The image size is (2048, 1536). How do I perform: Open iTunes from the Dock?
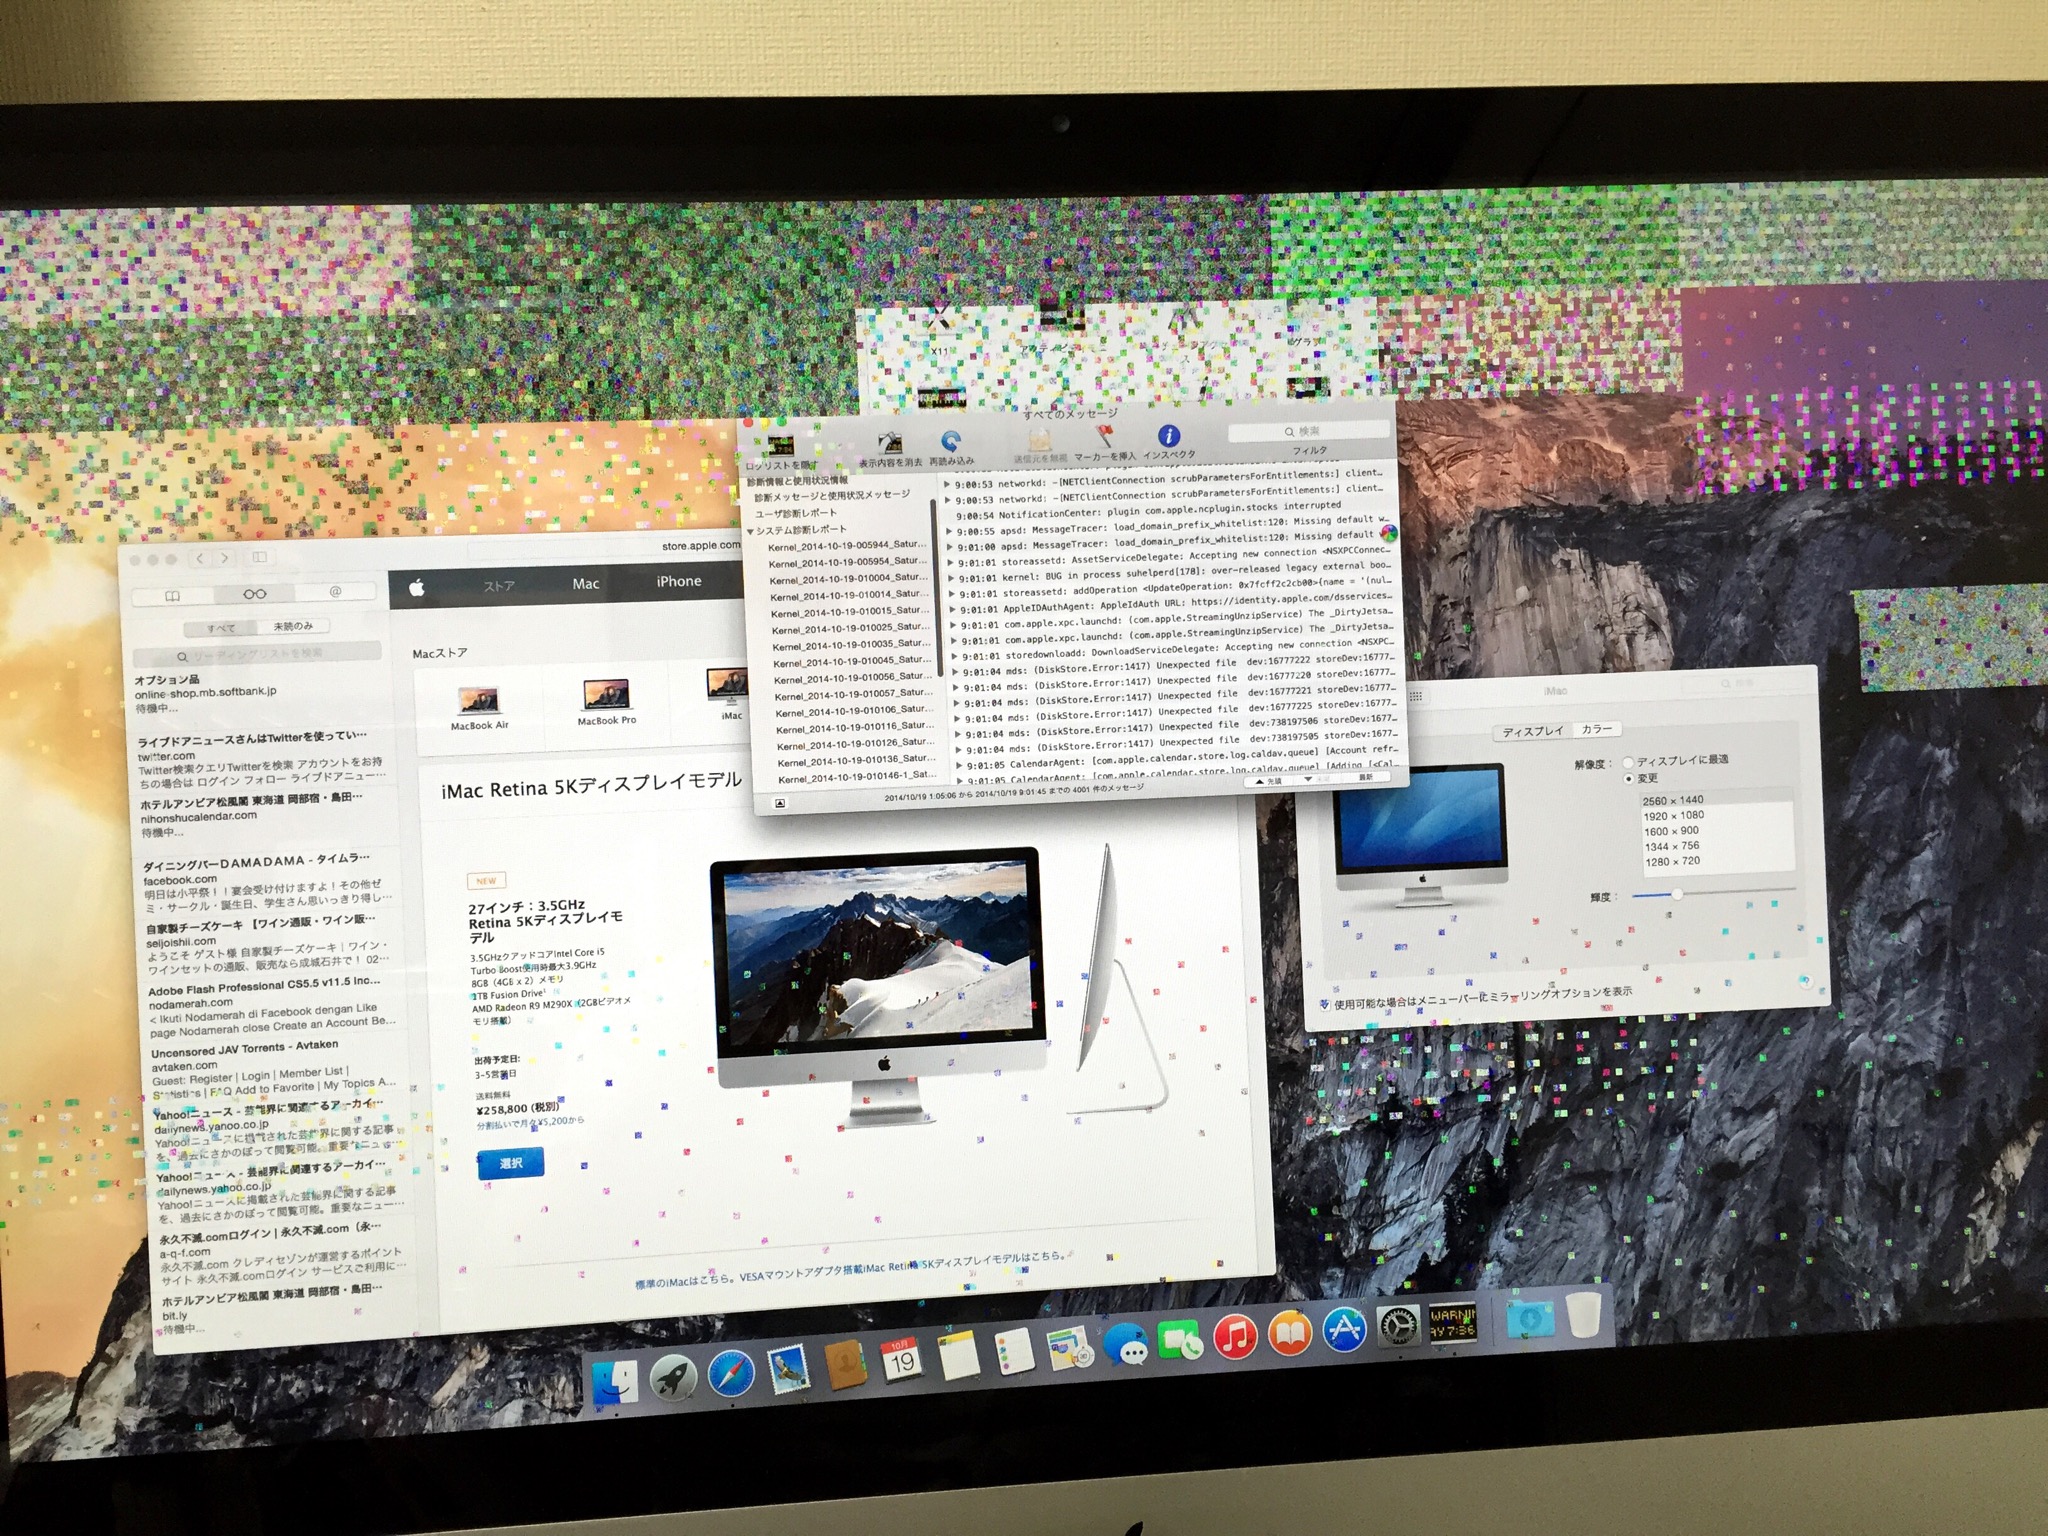coord(1235,1335)
